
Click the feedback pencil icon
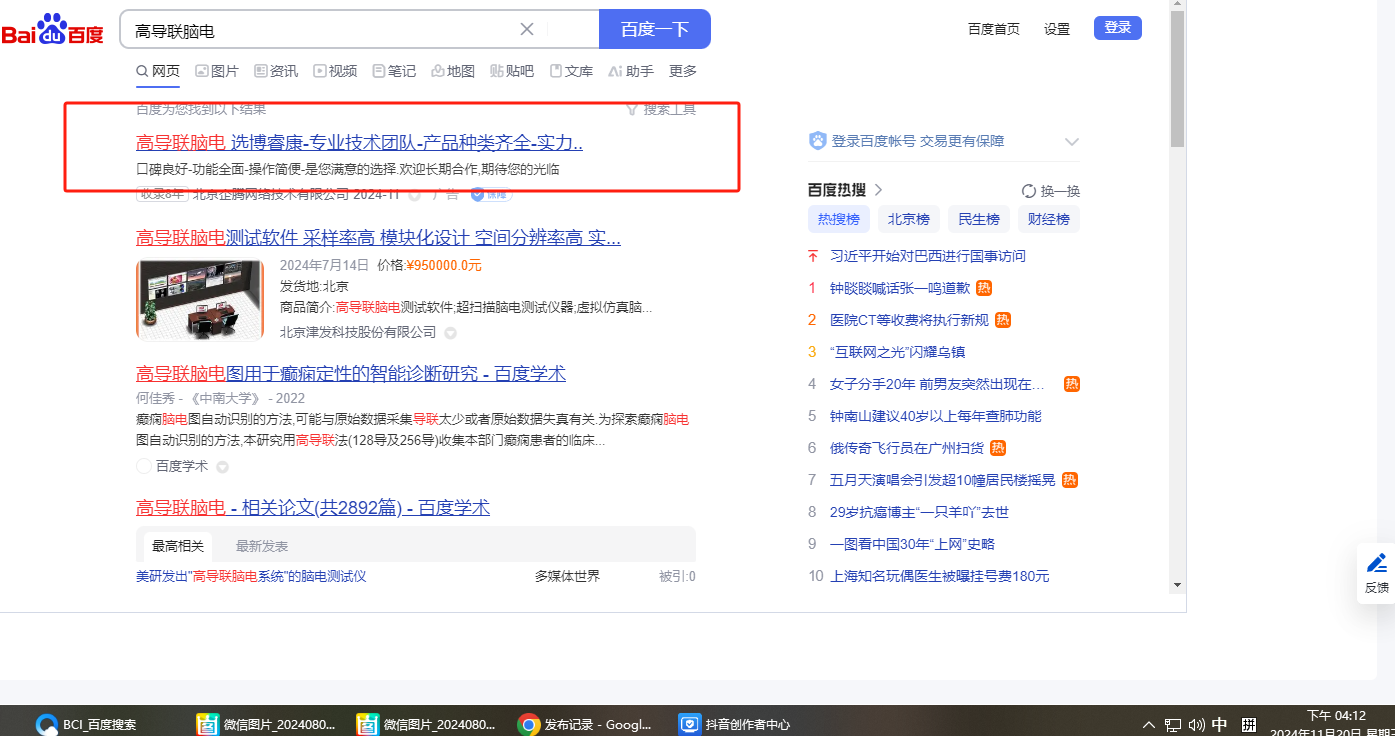[x=1377, y=563]
